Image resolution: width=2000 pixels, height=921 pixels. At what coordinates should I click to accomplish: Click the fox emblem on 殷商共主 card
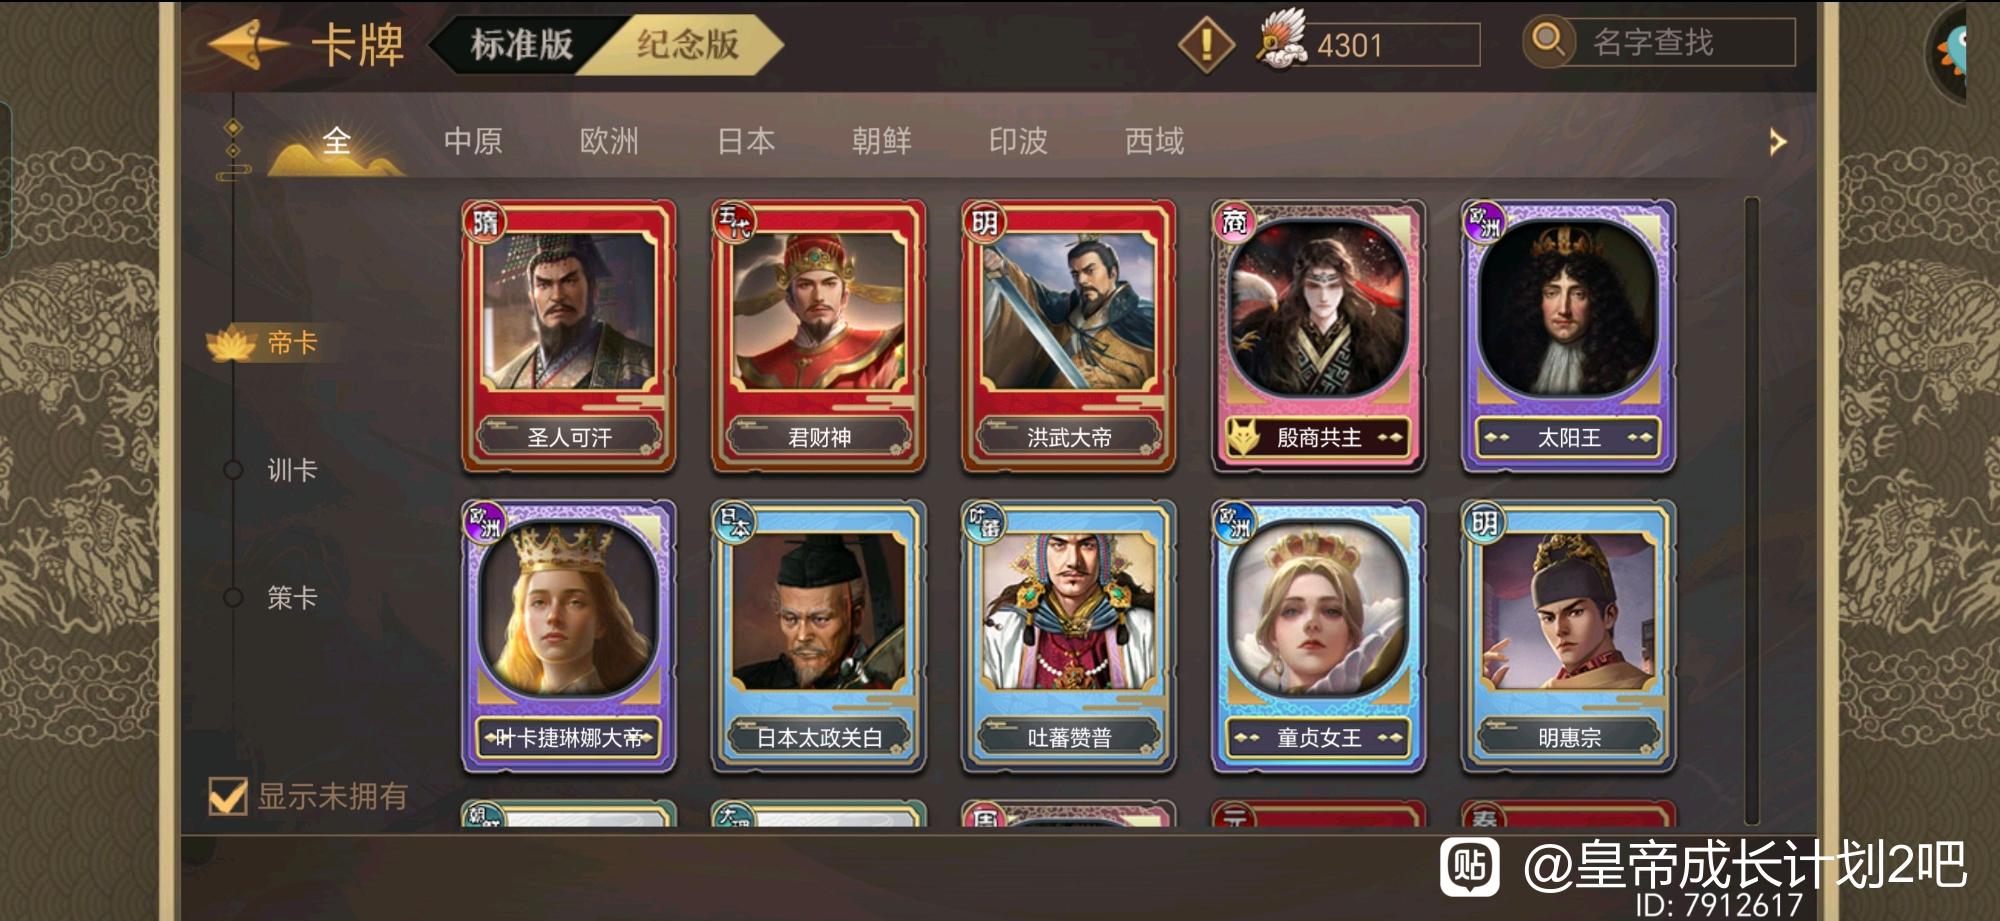tap(1243, 437)
